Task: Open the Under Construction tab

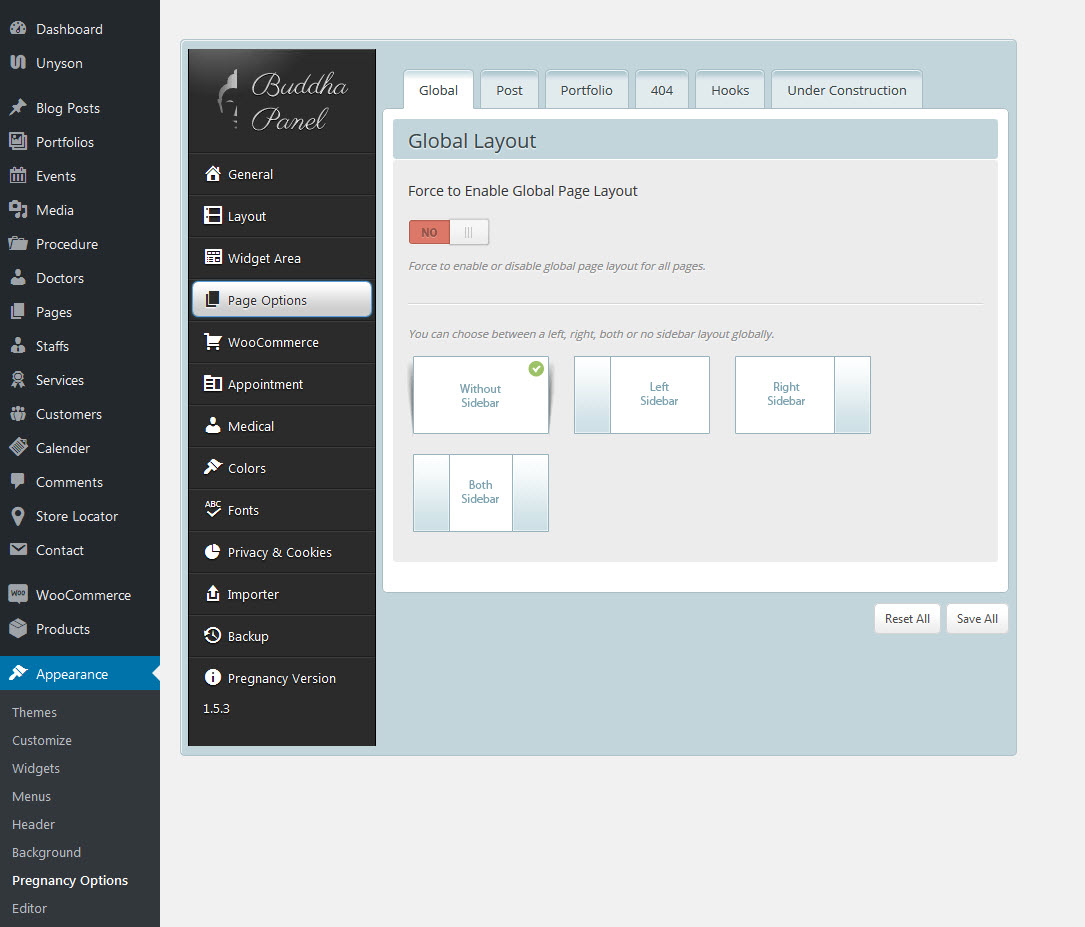Action: click(x=846, y=90)
